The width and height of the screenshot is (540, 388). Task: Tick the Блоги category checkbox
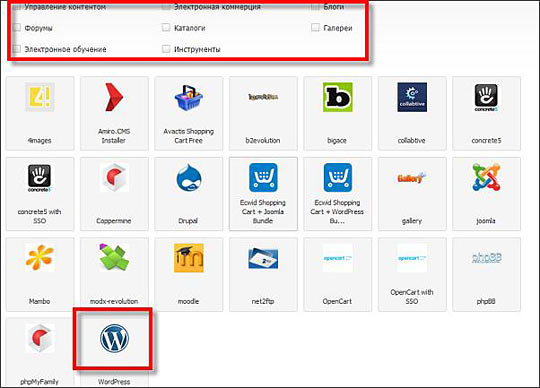coord(315,6)
